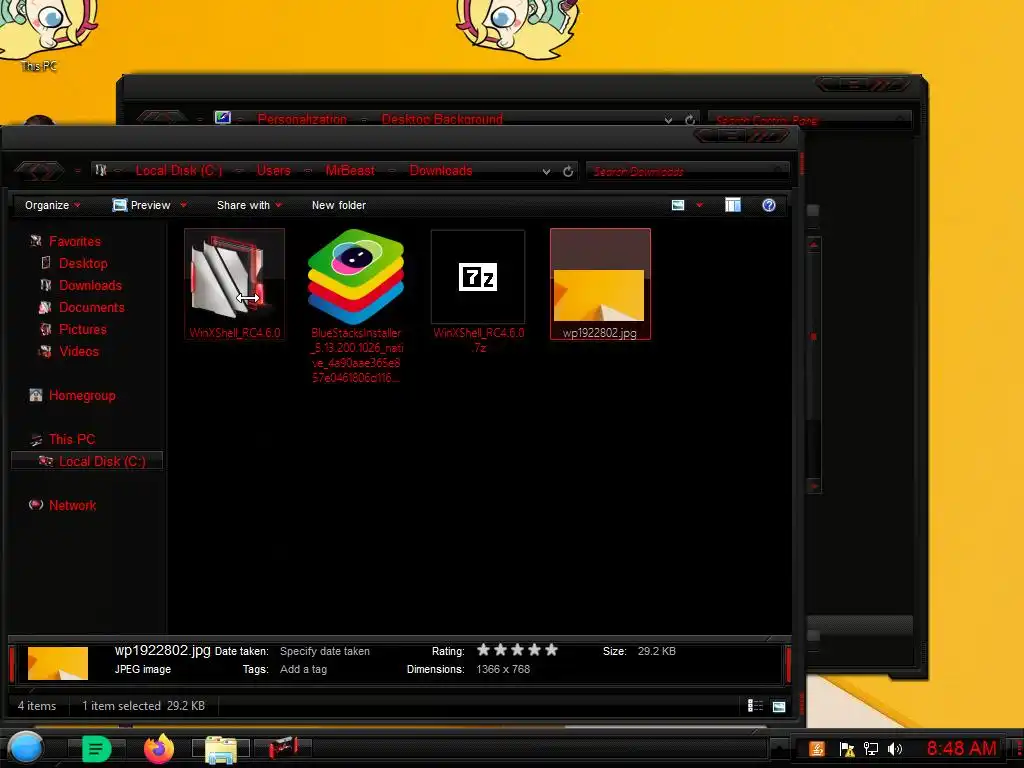The height and width of the screenshot is (768, 1024).
Task: Click Specify date taken field
Action: (x=325, y=651)
